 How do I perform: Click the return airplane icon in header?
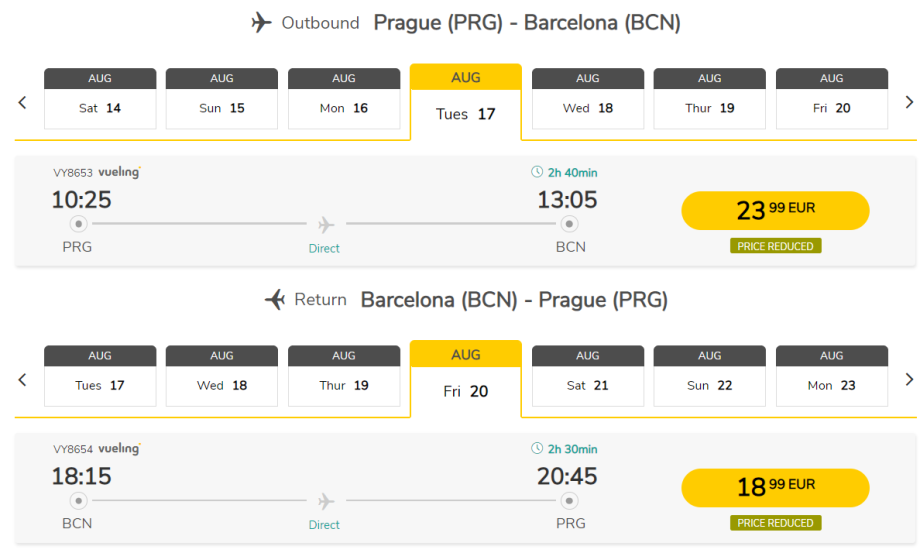(275, 299)
